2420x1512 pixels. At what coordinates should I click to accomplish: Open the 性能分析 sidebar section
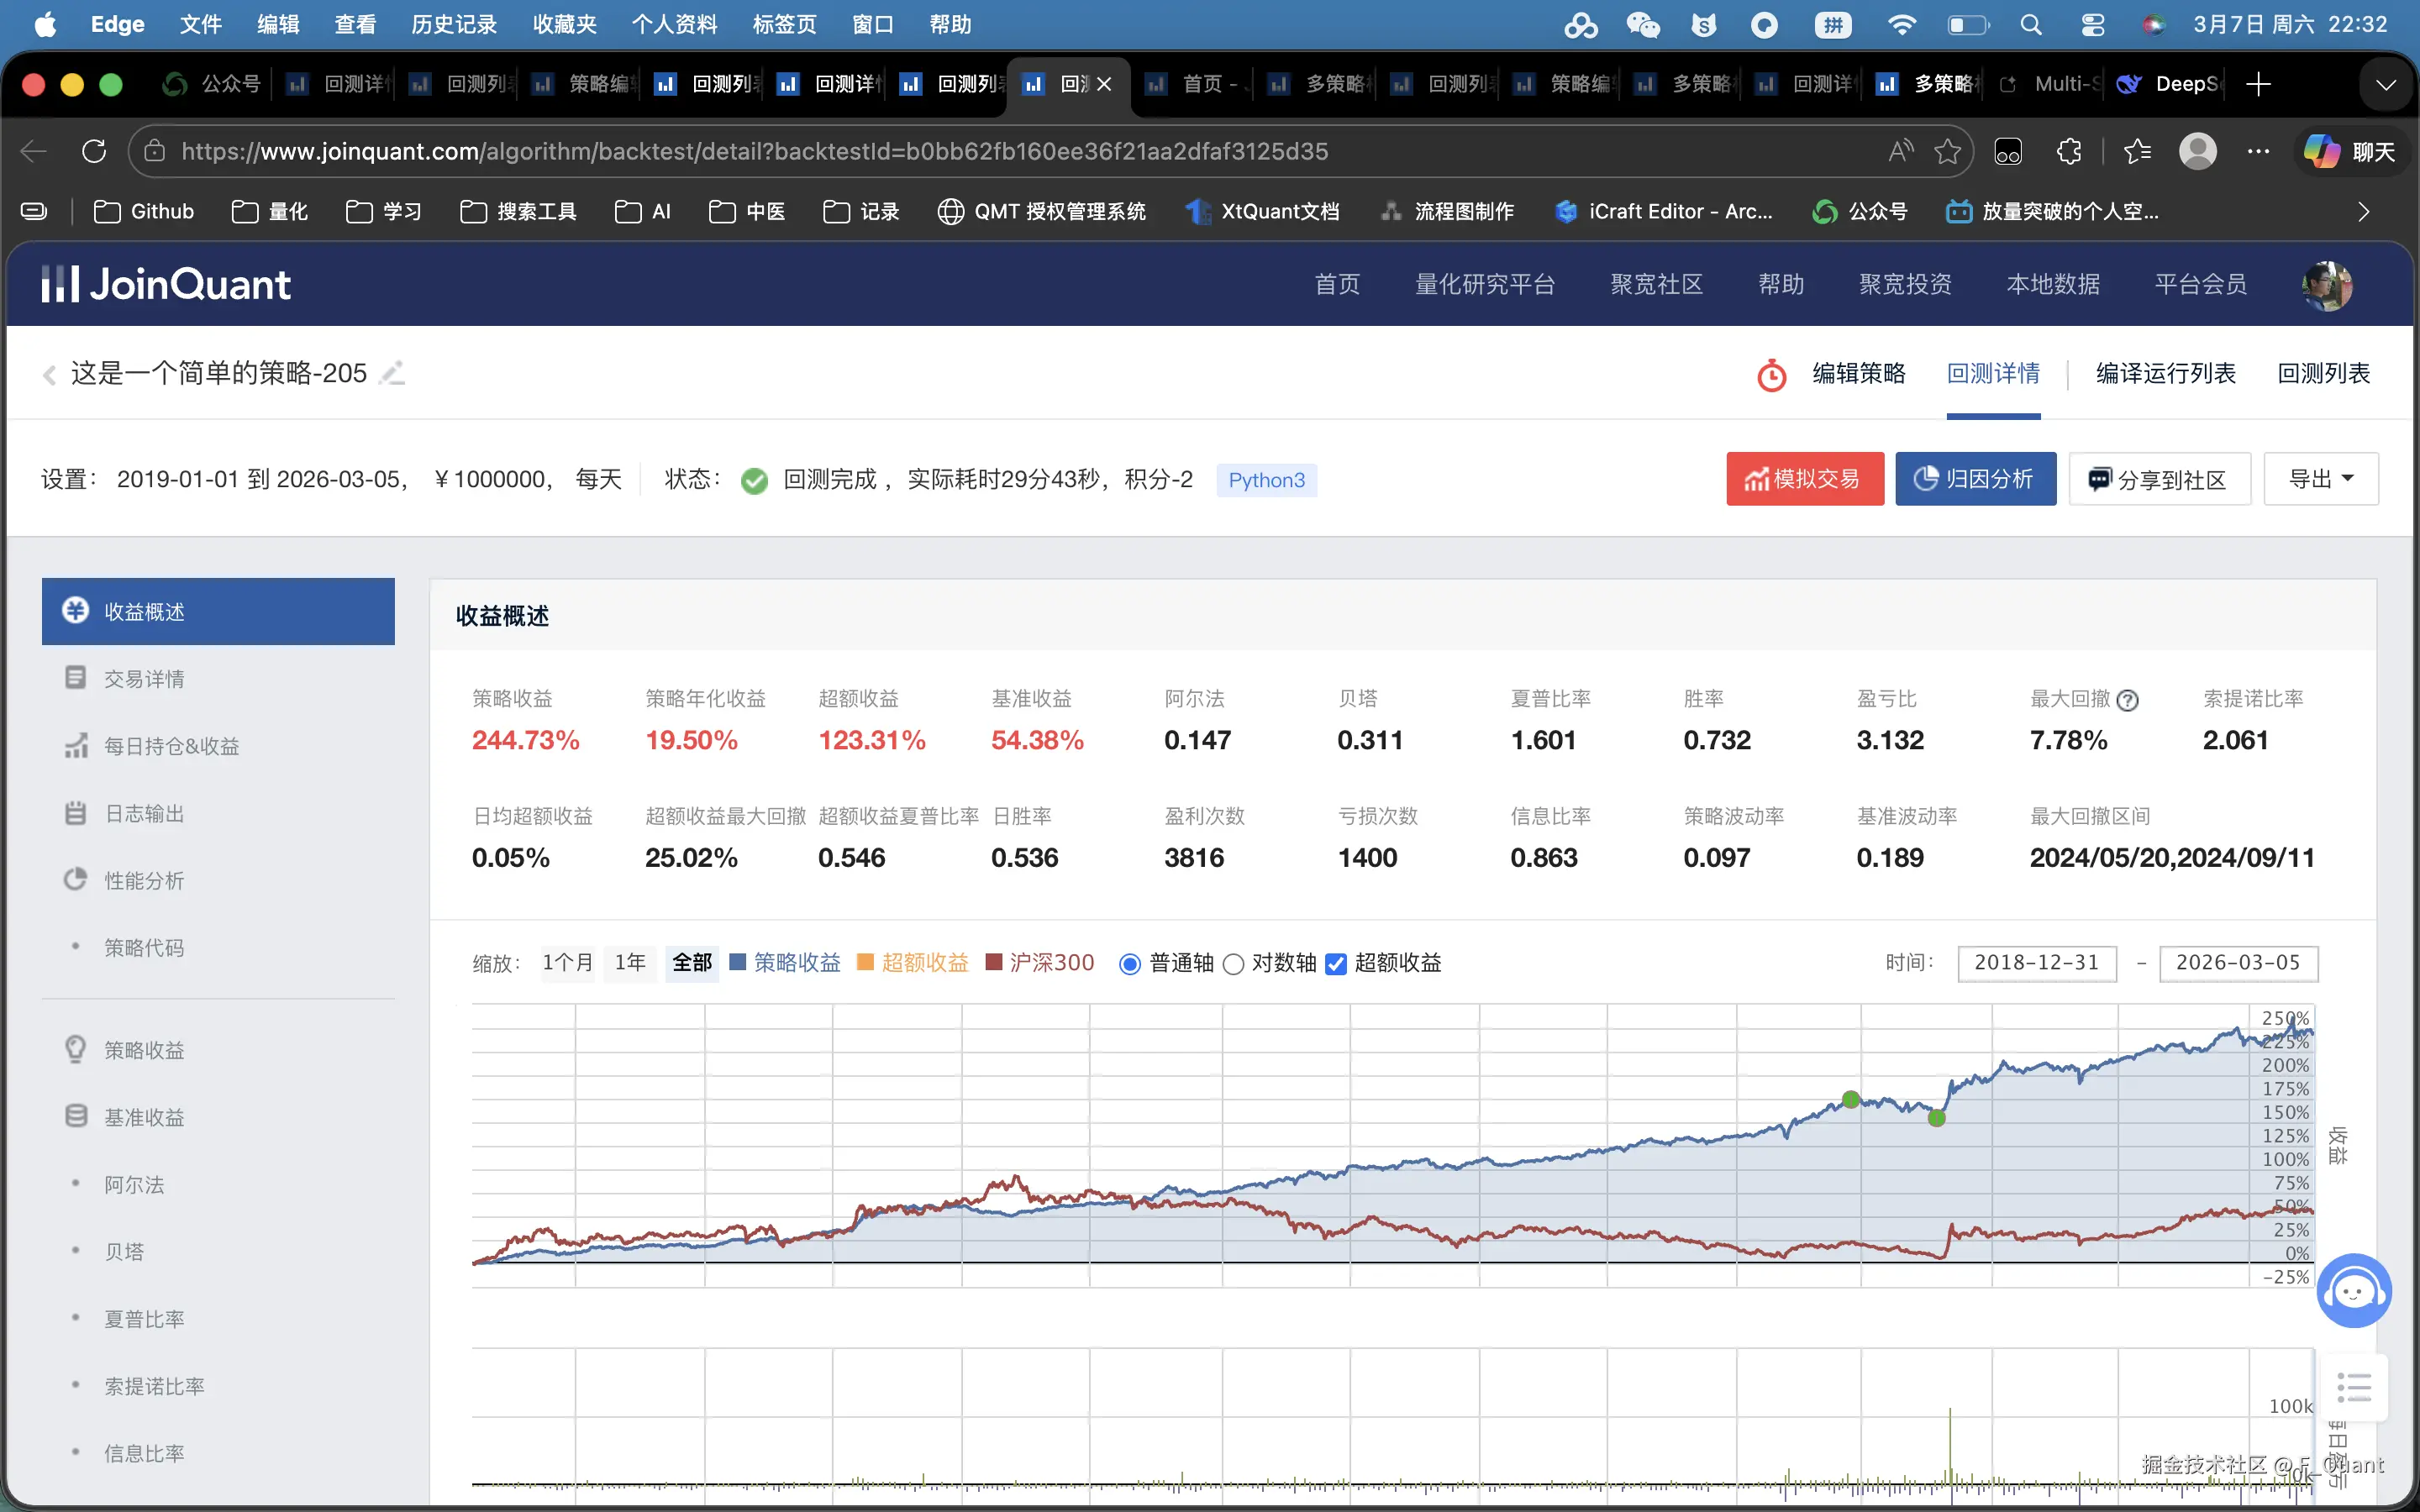coord(144,880)
